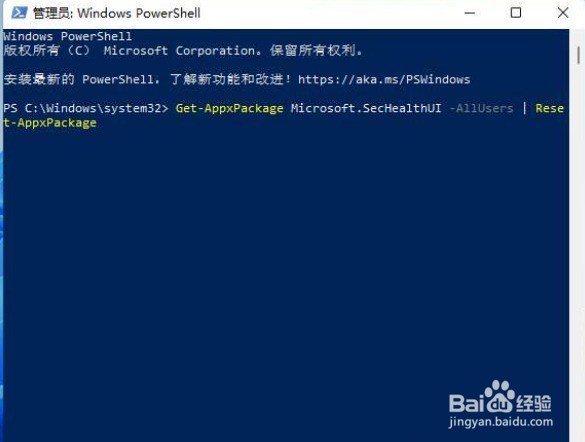Click empty terminal area below the command
The height and width of the screenshot is (442, 585).
[x=284, y=261]
